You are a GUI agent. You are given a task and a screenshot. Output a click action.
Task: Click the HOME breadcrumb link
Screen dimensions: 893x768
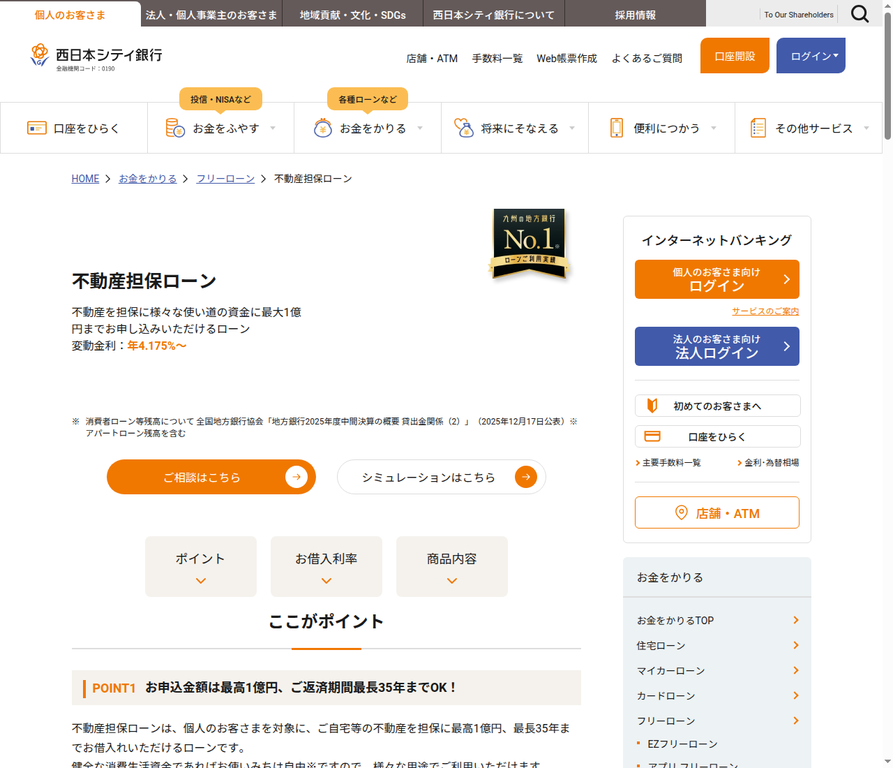(x=85, y=178)
